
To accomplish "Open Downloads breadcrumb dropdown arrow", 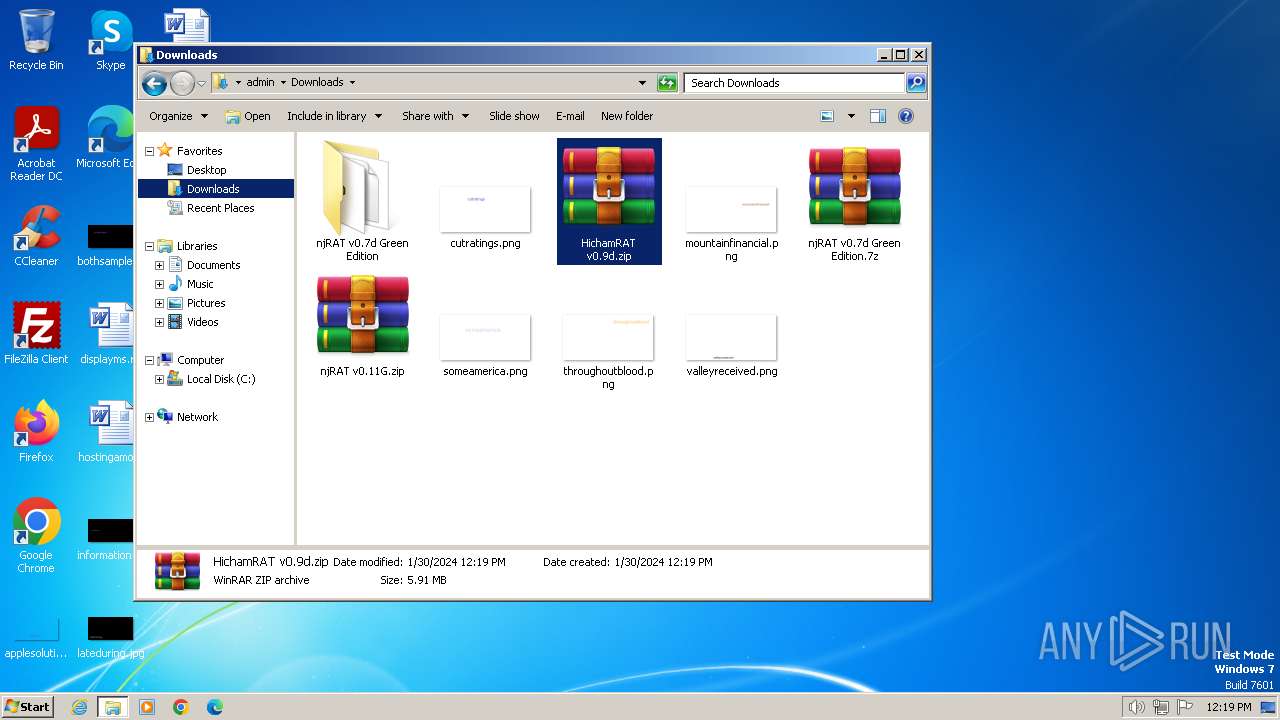I will (x=352, y=83).
